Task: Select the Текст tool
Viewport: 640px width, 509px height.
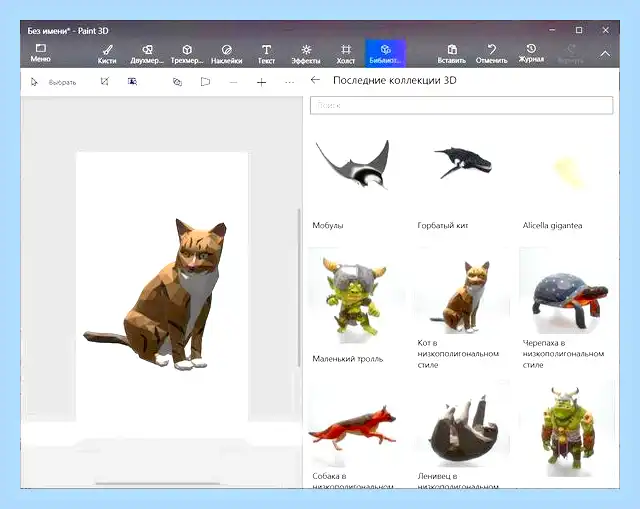Action: tap(266, 54)
